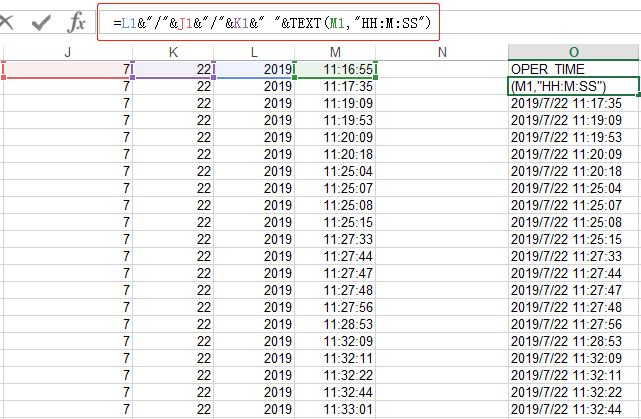Click cell with time 11:20:09 in column M
Screen dimensions: 641x419
[x=335, y=137]
